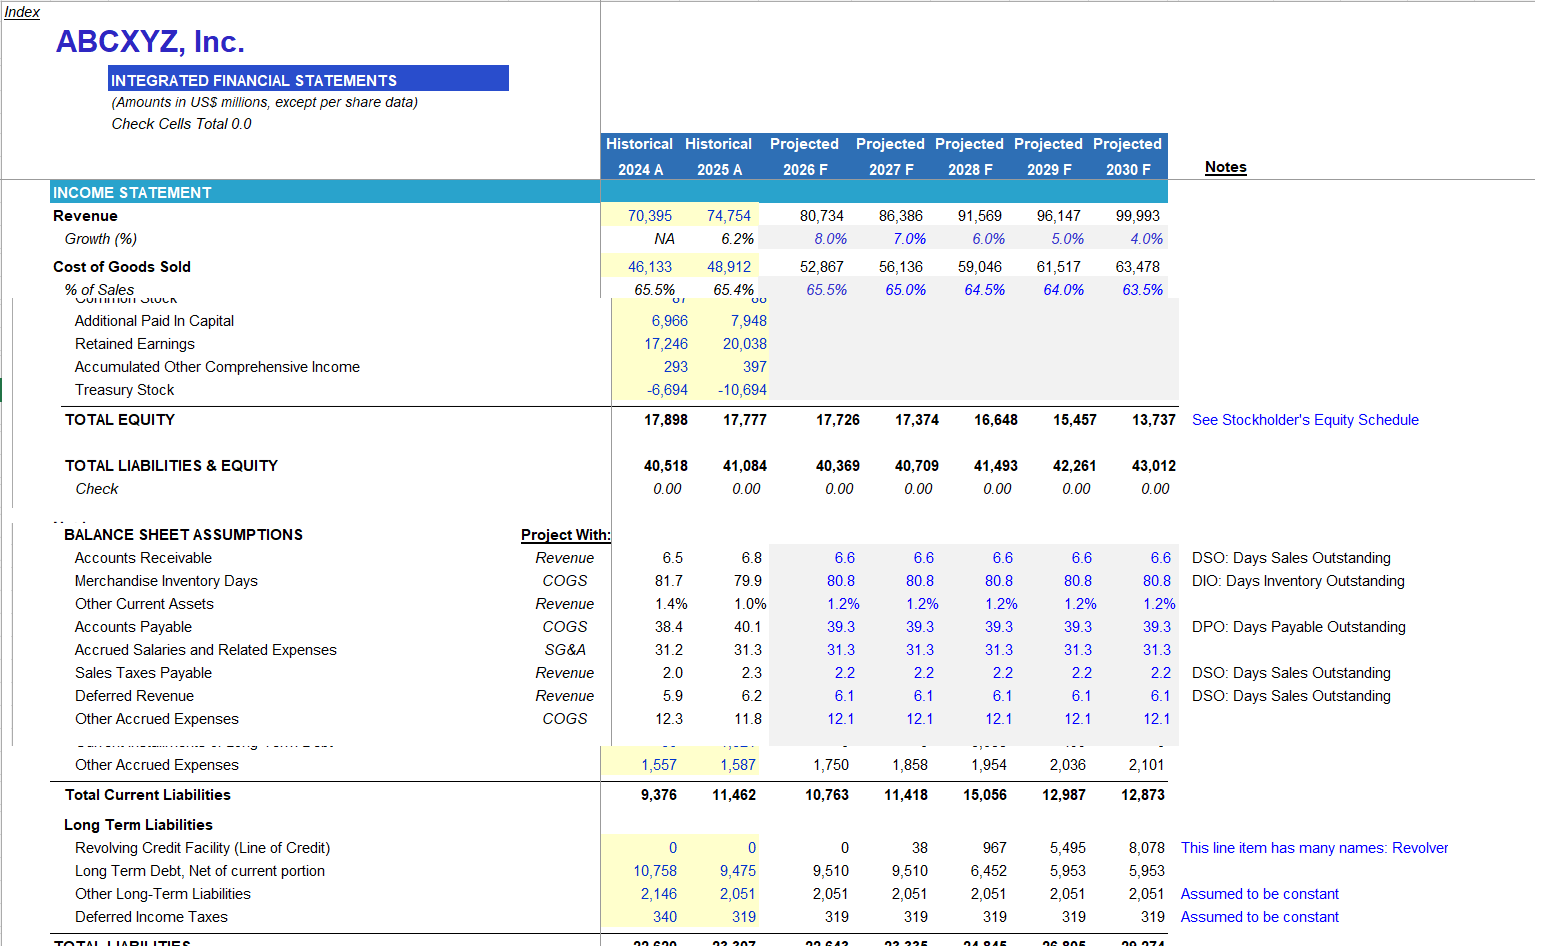
Task: Select the Projected 2030 F column header
Action: (1127, 155)
